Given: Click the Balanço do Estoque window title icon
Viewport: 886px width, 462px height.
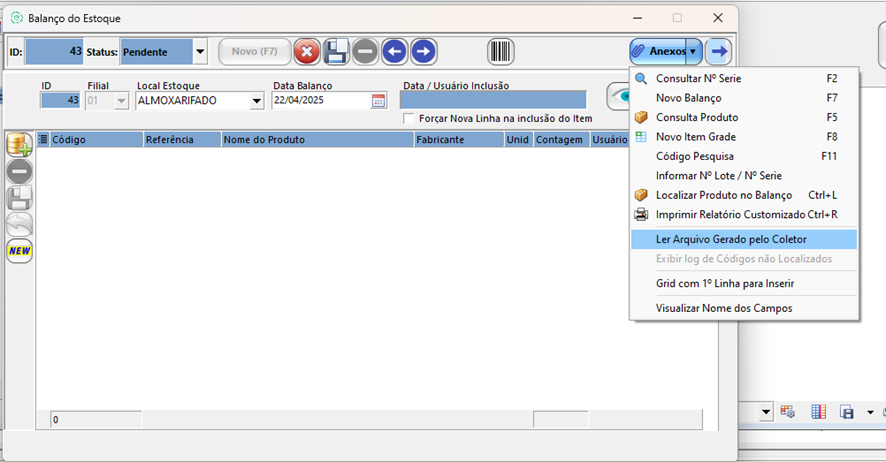Looking at the screenshot, I should pyautogui.click(x=18, y=18).
